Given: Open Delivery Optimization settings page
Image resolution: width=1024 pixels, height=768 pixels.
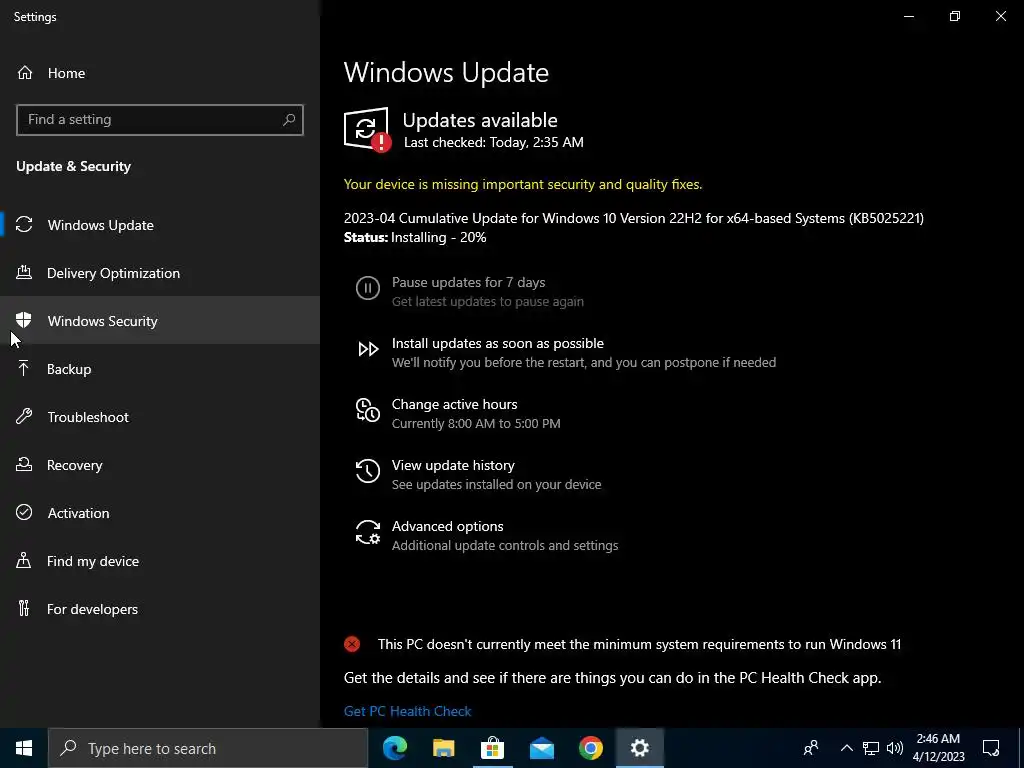Looking at the screenshot, I should [x=160, y=273].
